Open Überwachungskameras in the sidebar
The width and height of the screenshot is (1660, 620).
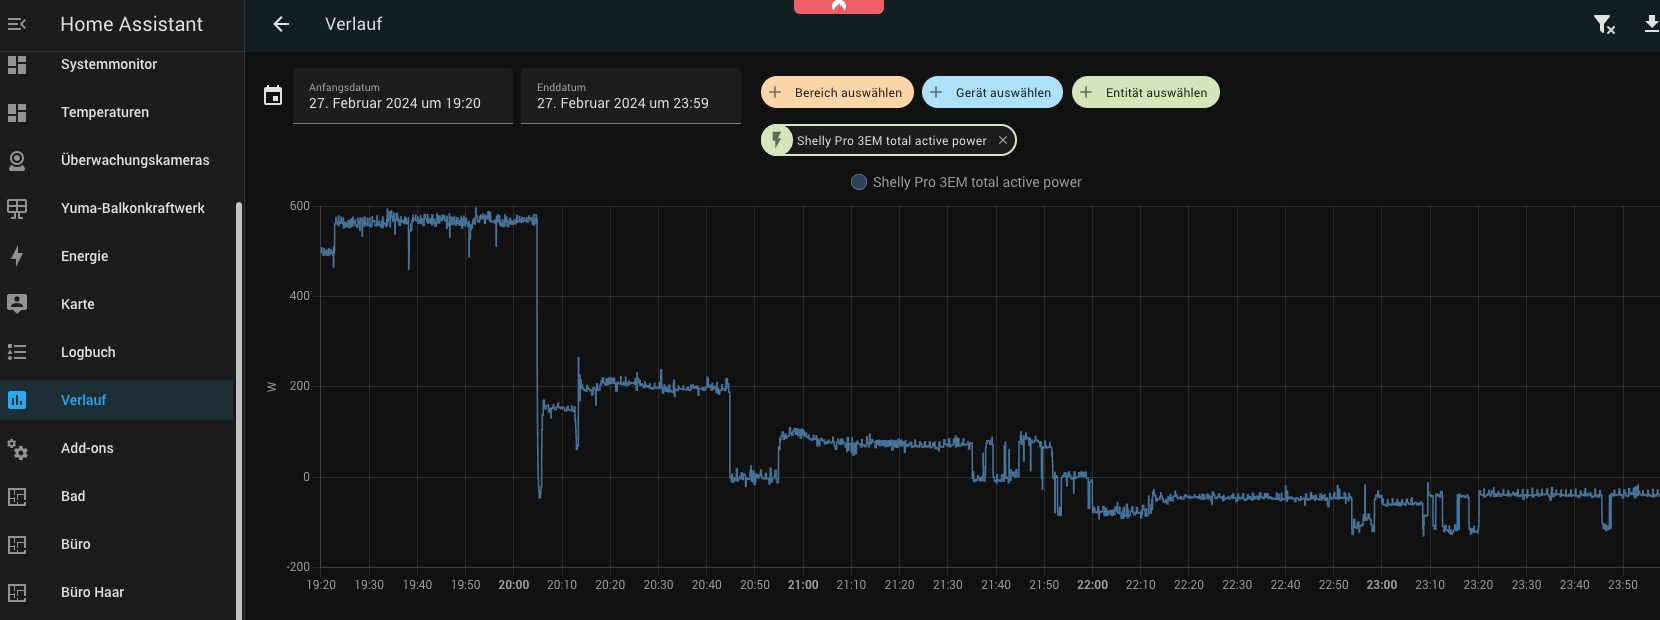[x=117, y=160]
